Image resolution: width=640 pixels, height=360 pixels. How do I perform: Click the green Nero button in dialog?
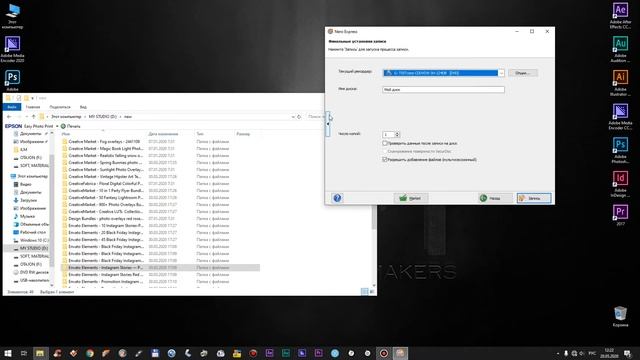click(x=410, y=198)
